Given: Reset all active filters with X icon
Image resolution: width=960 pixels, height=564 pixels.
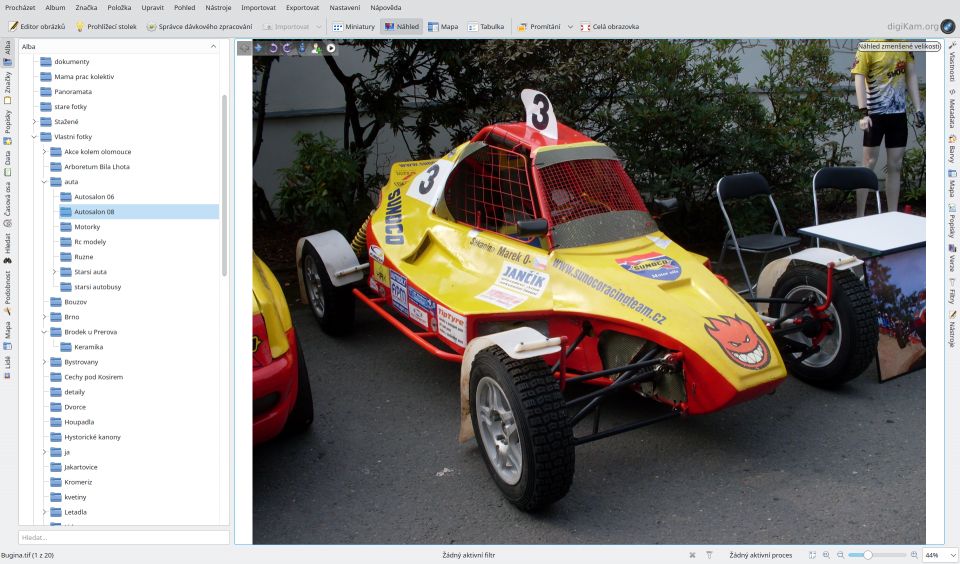Looking at the screenshot, I should [692, 555].
